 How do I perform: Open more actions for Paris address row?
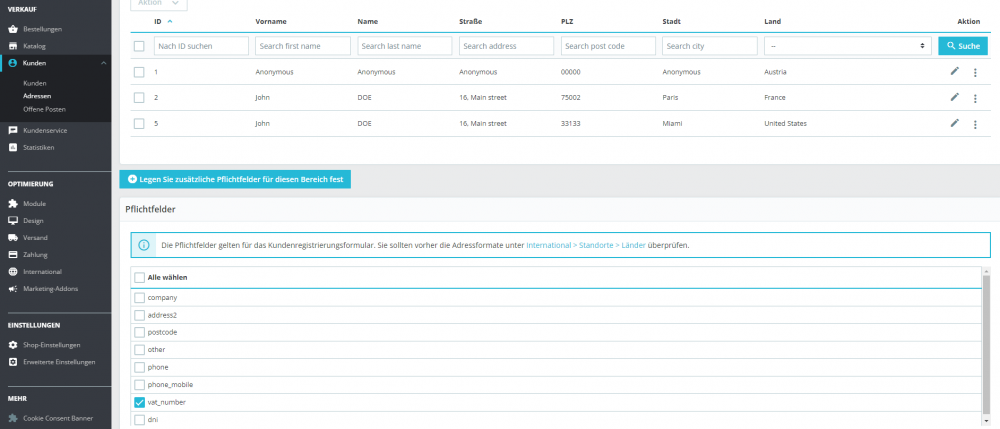[975, 98]
